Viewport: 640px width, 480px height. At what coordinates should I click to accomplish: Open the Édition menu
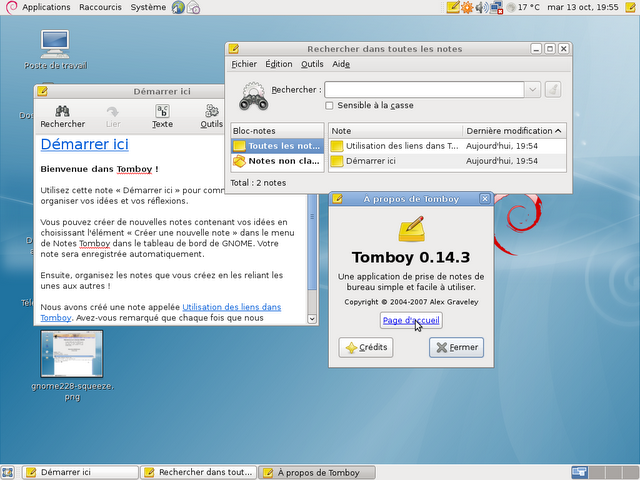point(279,64)
